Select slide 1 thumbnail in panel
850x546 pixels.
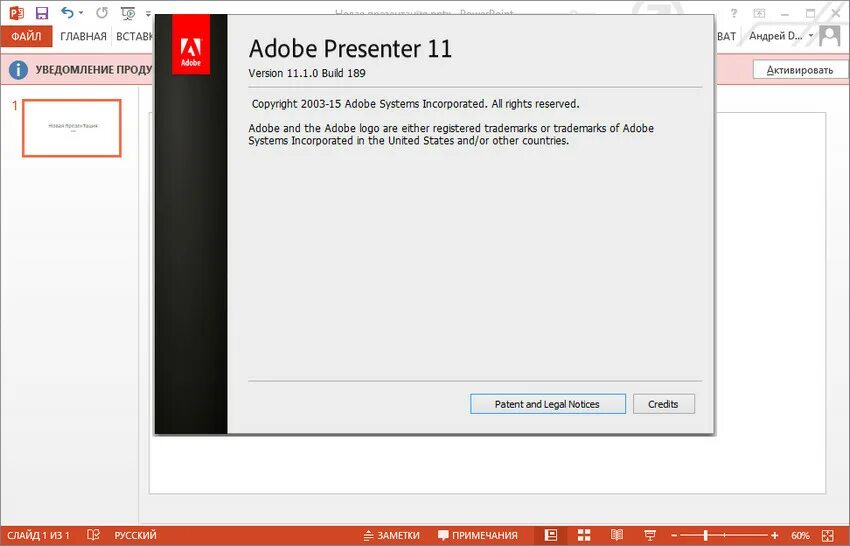[x=72, y=128]
